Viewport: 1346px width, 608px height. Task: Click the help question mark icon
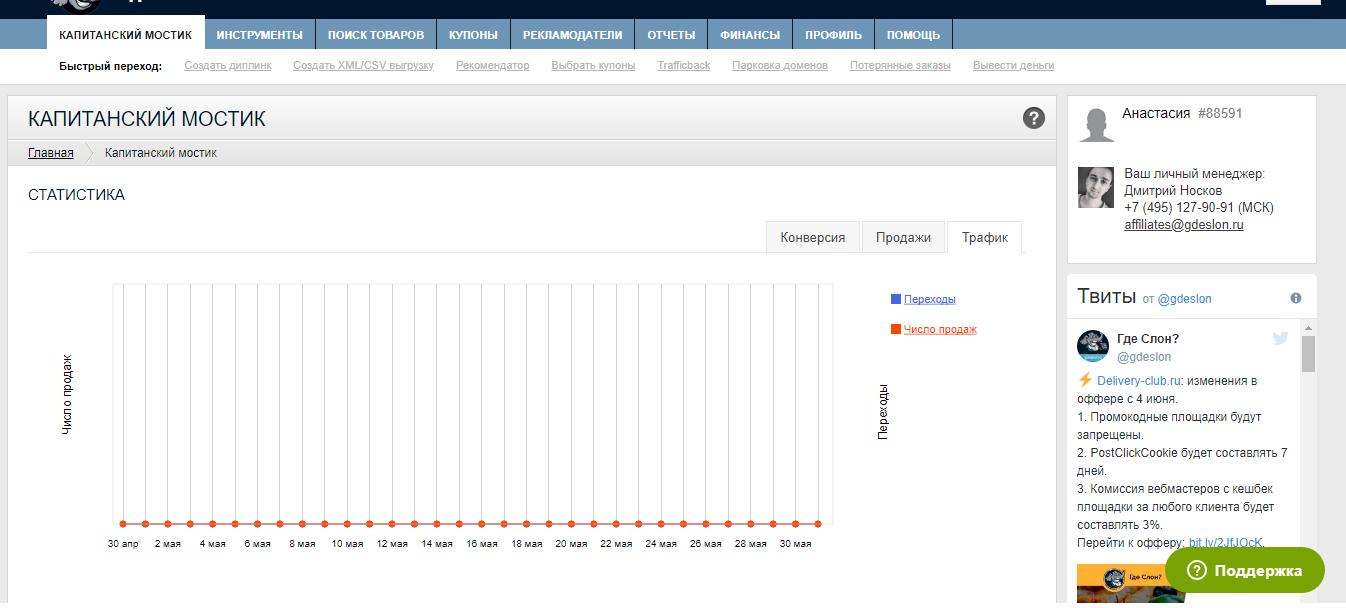tap(1034, 118)
